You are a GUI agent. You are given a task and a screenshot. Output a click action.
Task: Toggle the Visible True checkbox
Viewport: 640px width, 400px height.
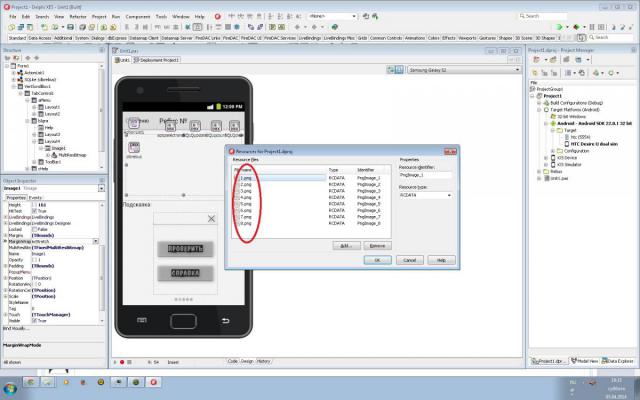click(35, 321)
